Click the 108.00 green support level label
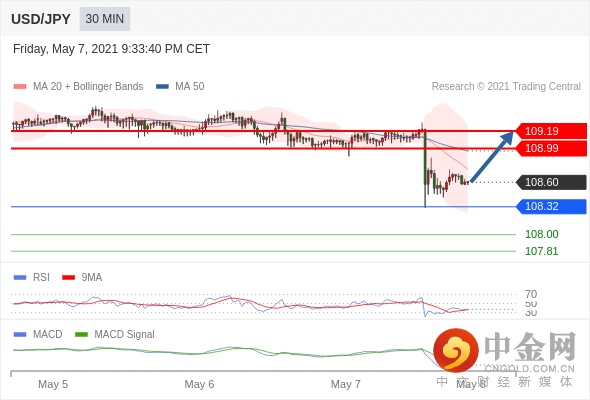Image resolution: width=590 pixels, height=400 pixels. click(542, 234)
